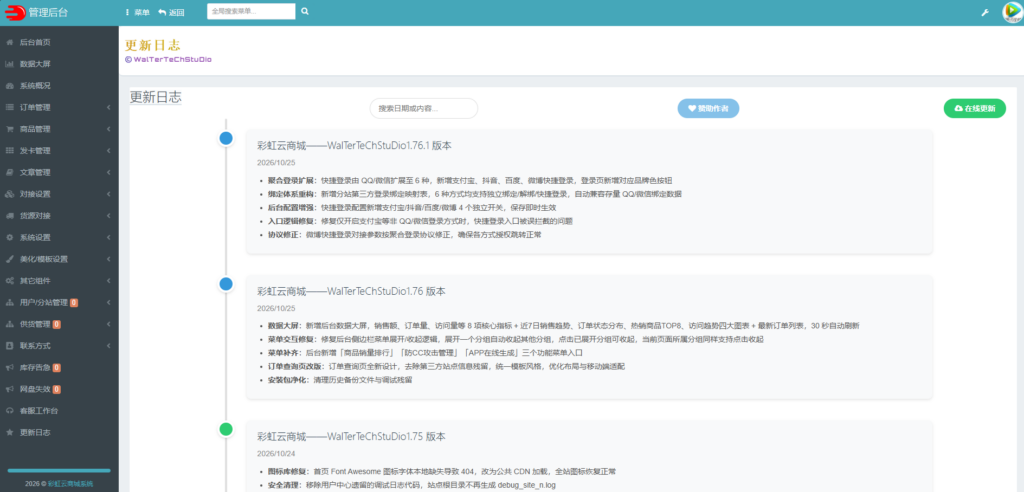Viewport: 1024px width, 492px height.
Task: Expand the 文章管理 chevron
Action: click(x=108, y=172)
